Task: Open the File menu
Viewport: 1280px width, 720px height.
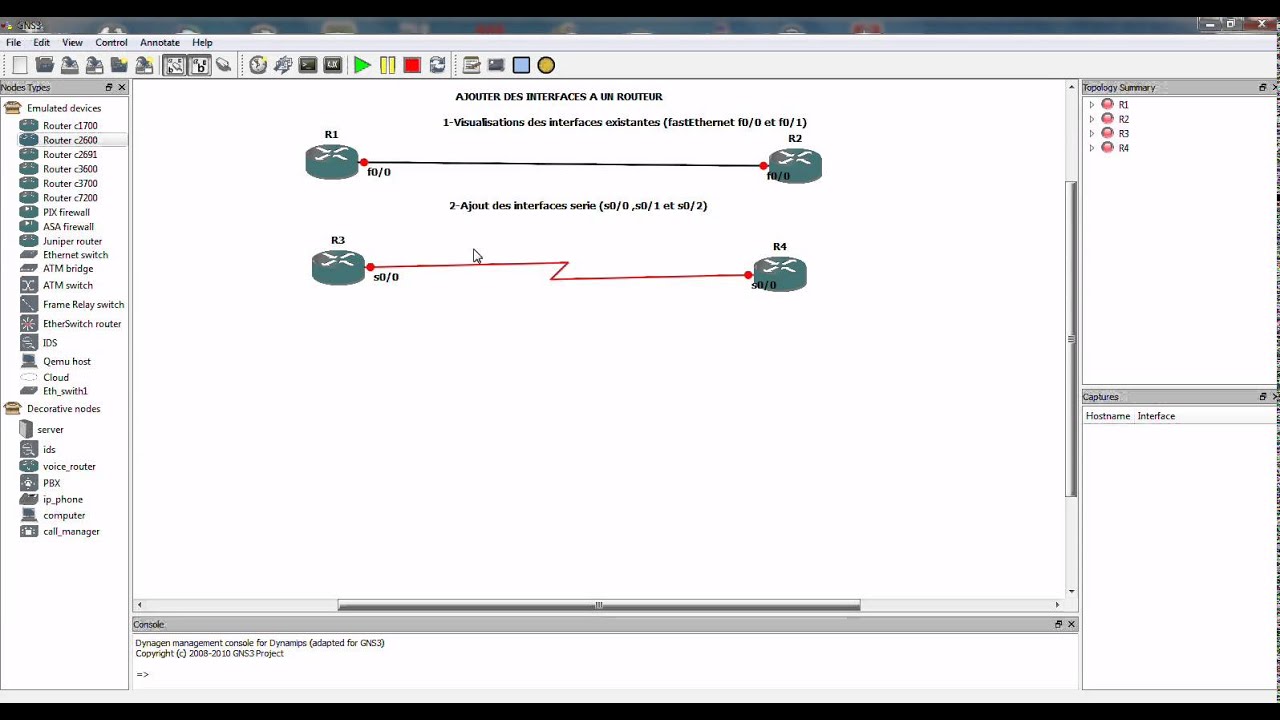Action: (x=14, y=43)
